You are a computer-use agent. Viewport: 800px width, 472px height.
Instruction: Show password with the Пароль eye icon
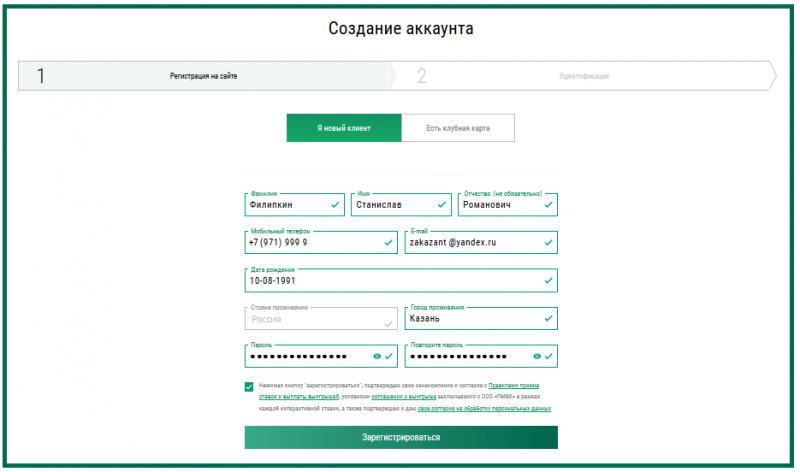point(377,357)
